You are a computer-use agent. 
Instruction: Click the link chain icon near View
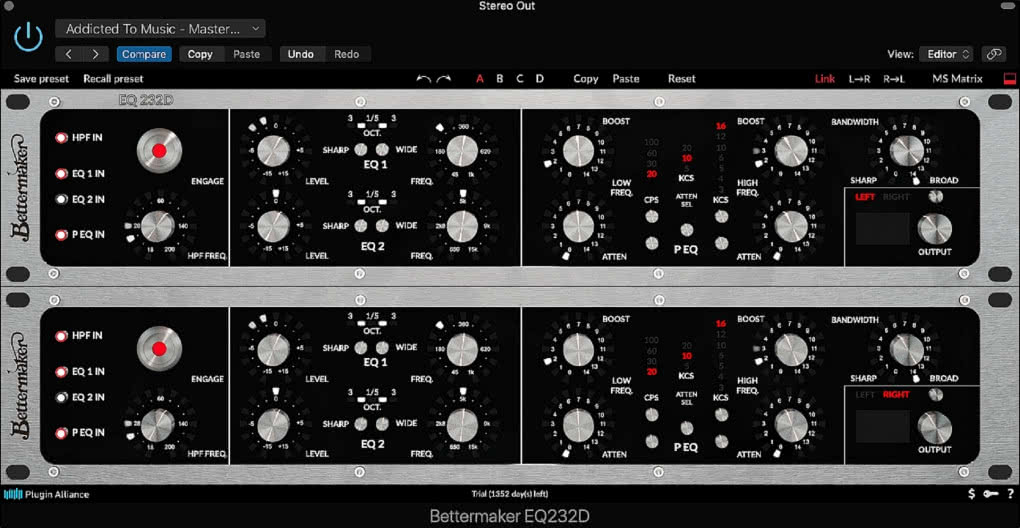[993, 54]
